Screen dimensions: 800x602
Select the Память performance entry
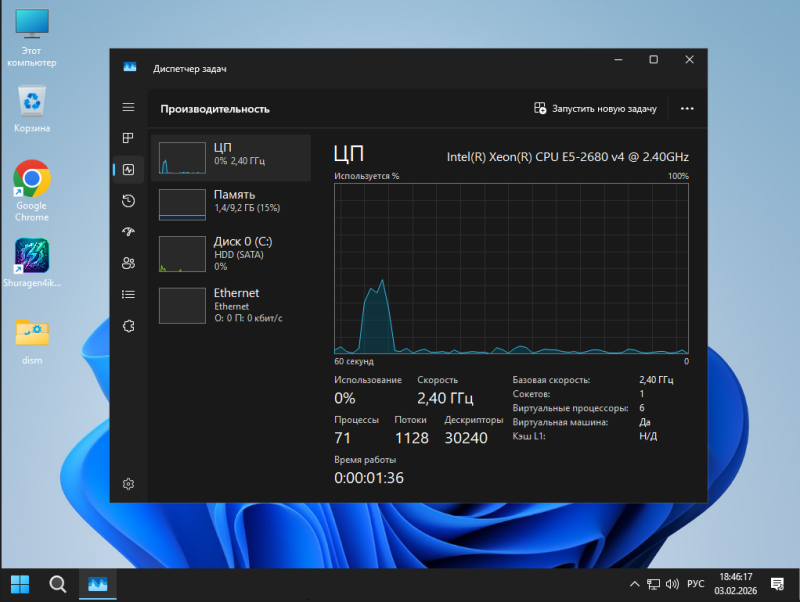point(231,204)
